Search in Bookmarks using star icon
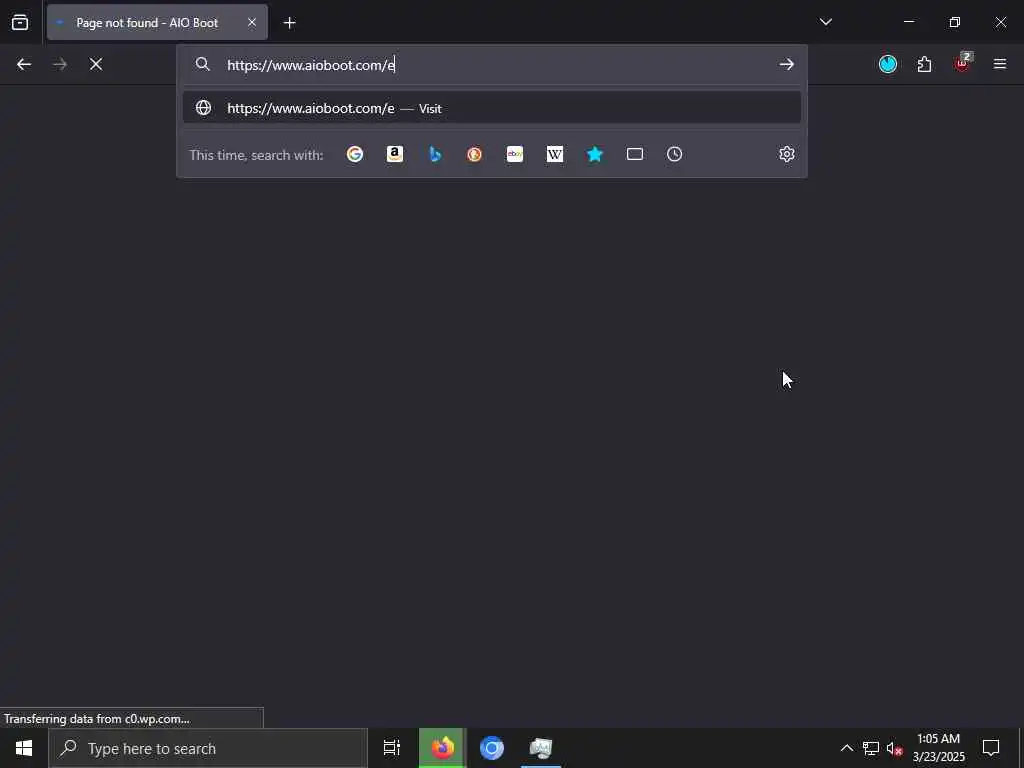 point(595,154)
